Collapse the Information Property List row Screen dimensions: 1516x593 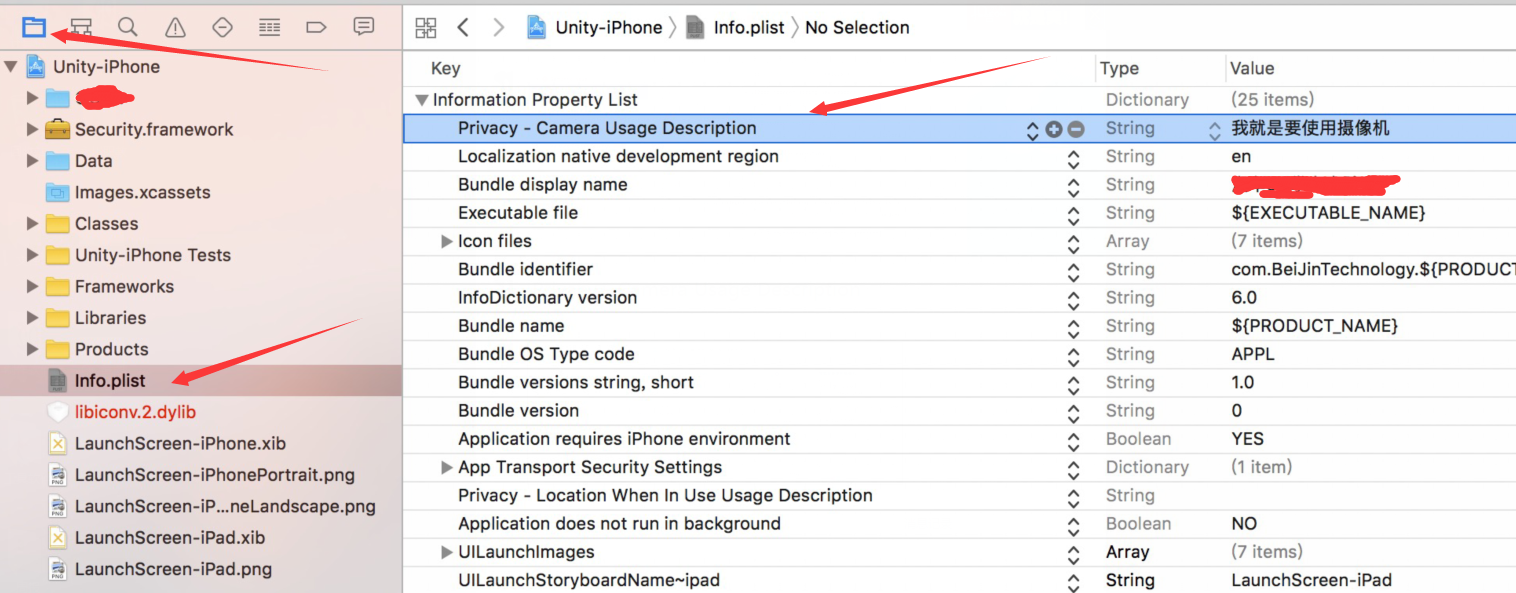point(422,100)
